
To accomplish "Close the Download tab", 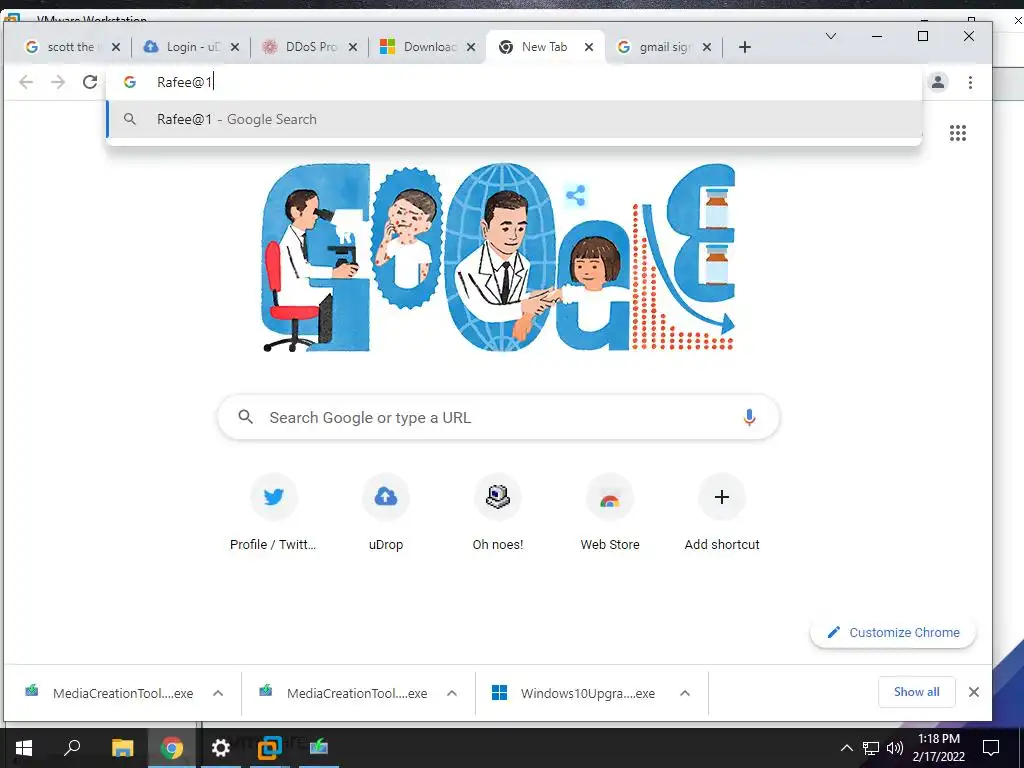I will click(x=471, y=47).
